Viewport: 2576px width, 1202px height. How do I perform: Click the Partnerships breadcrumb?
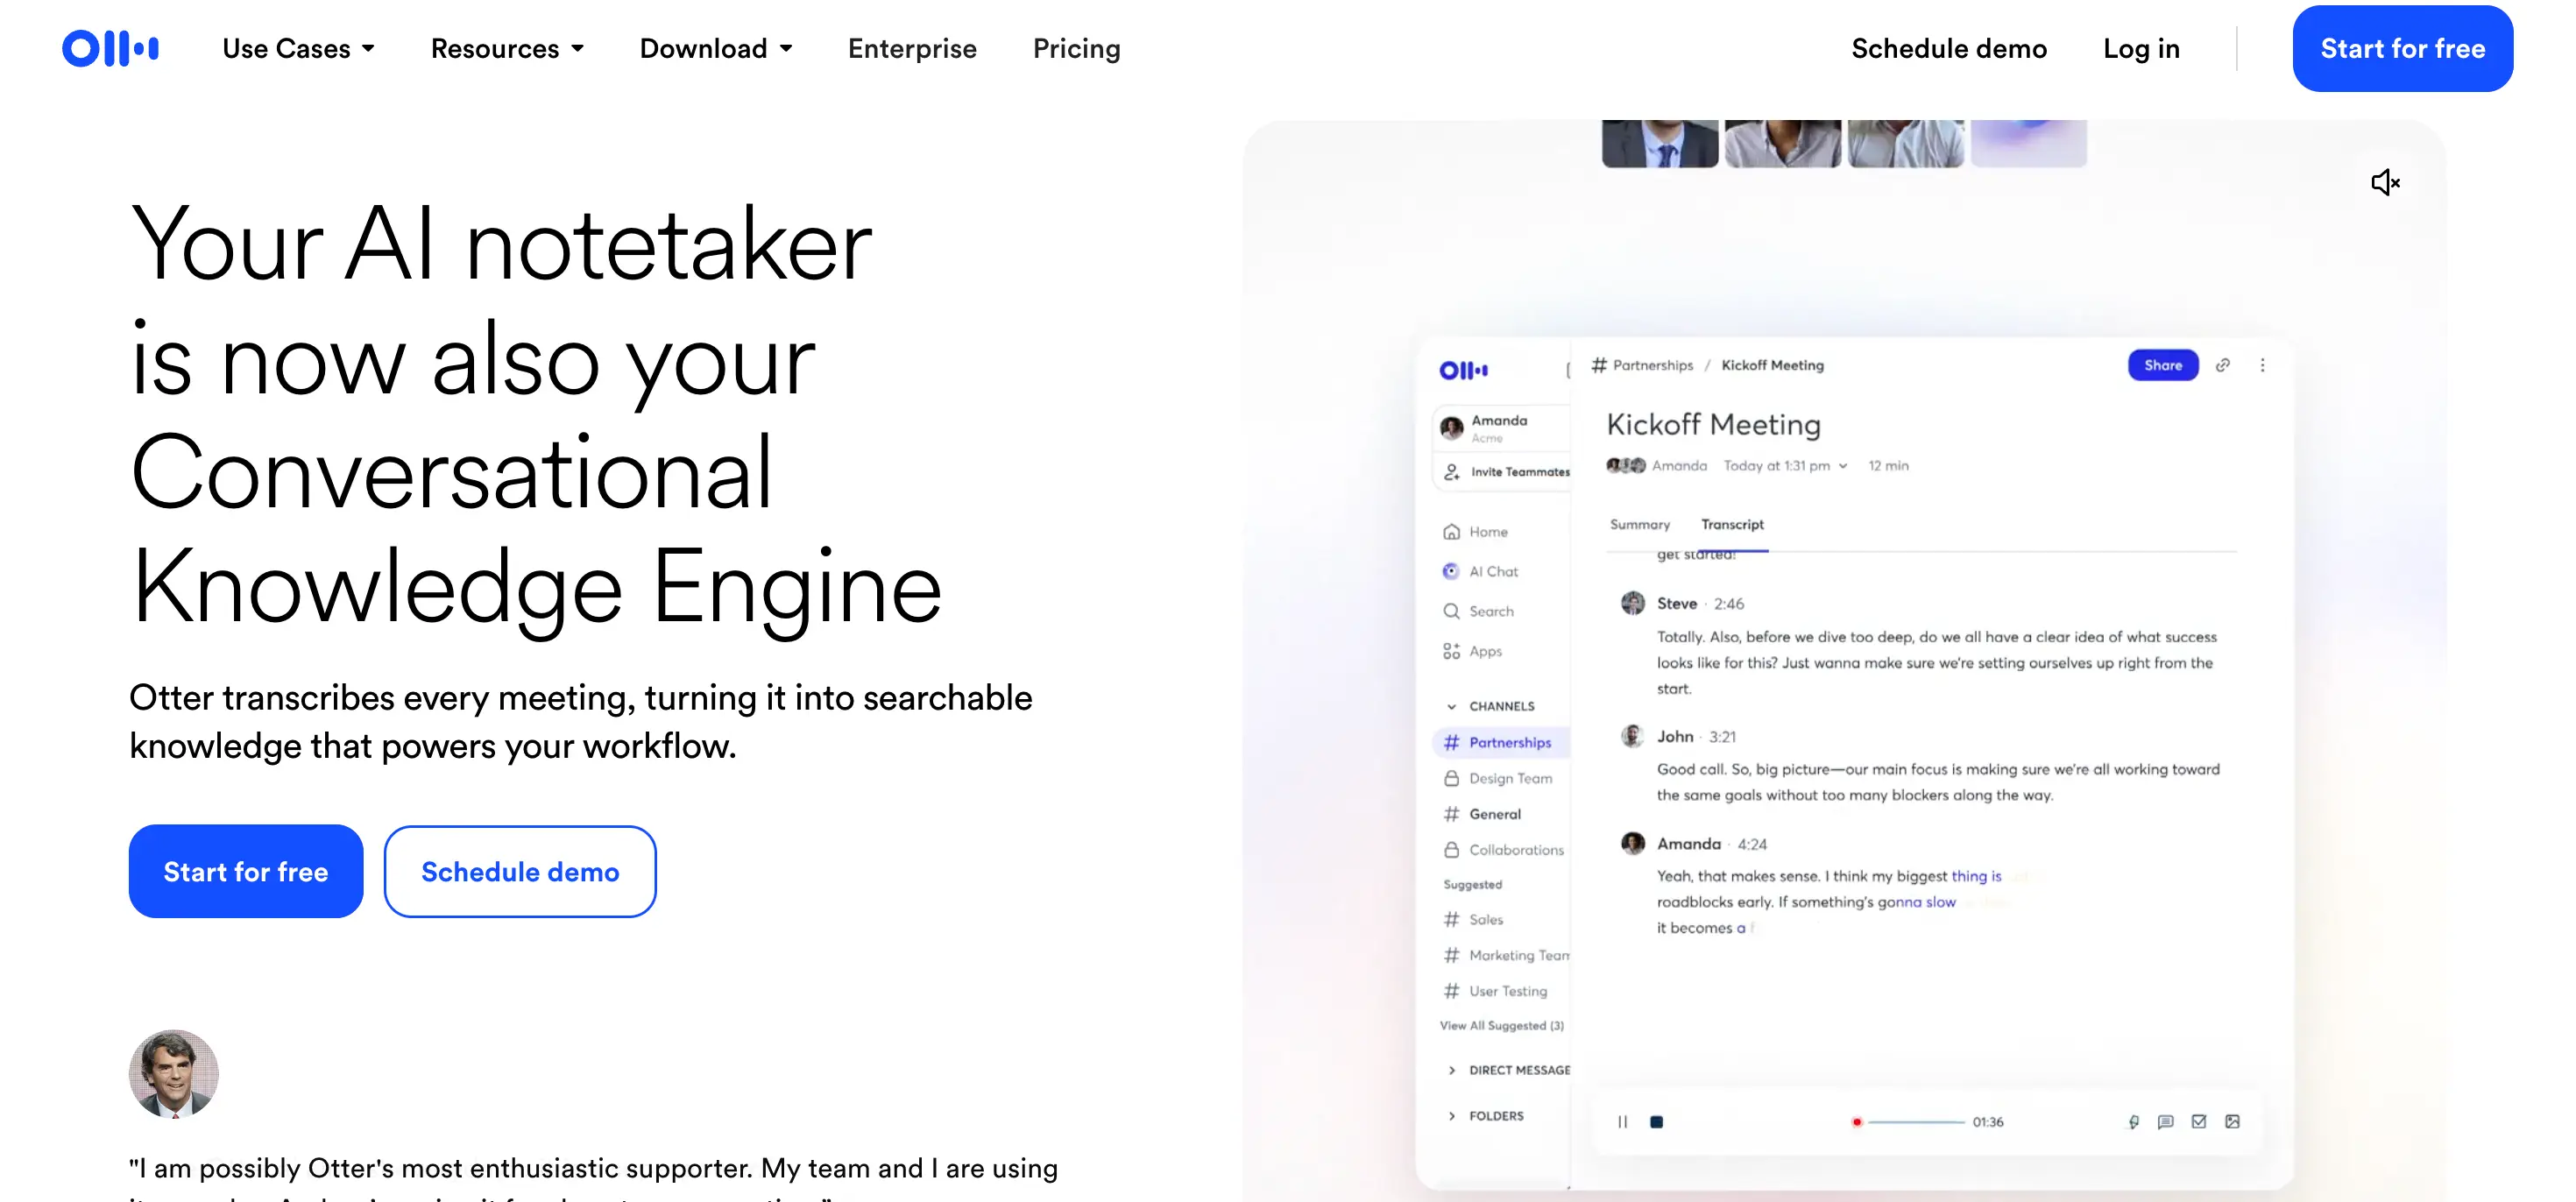(1643, 366)
